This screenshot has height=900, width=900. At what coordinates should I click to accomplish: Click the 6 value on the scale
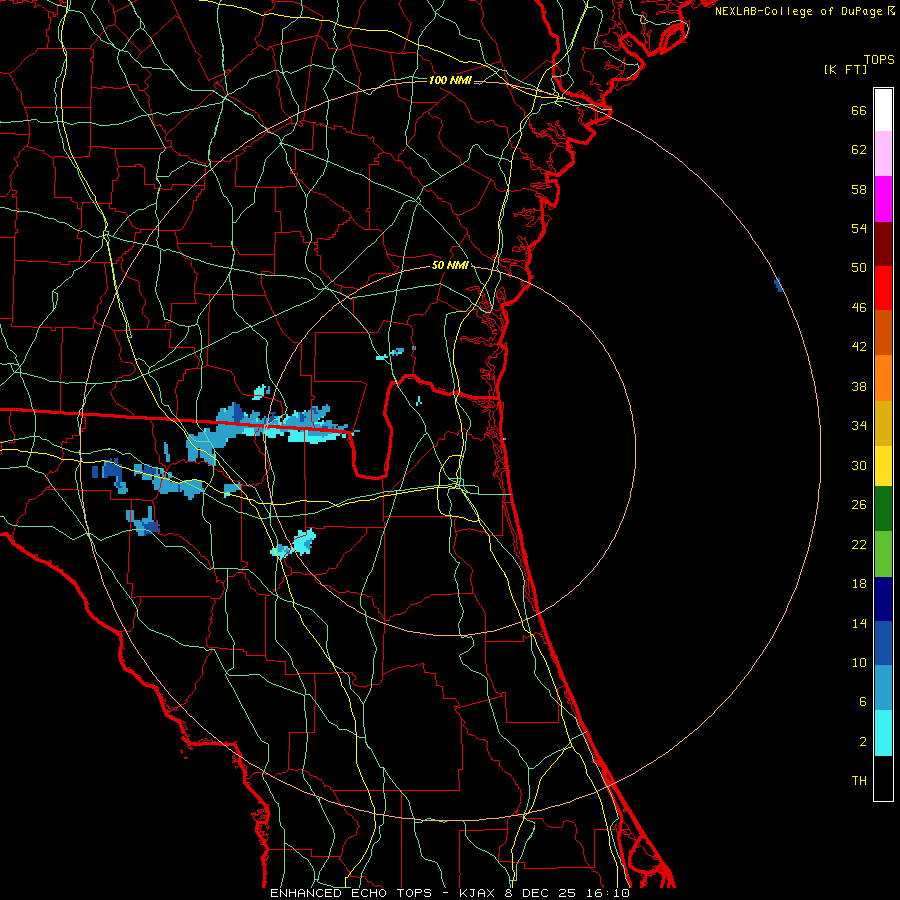point(863,702)
